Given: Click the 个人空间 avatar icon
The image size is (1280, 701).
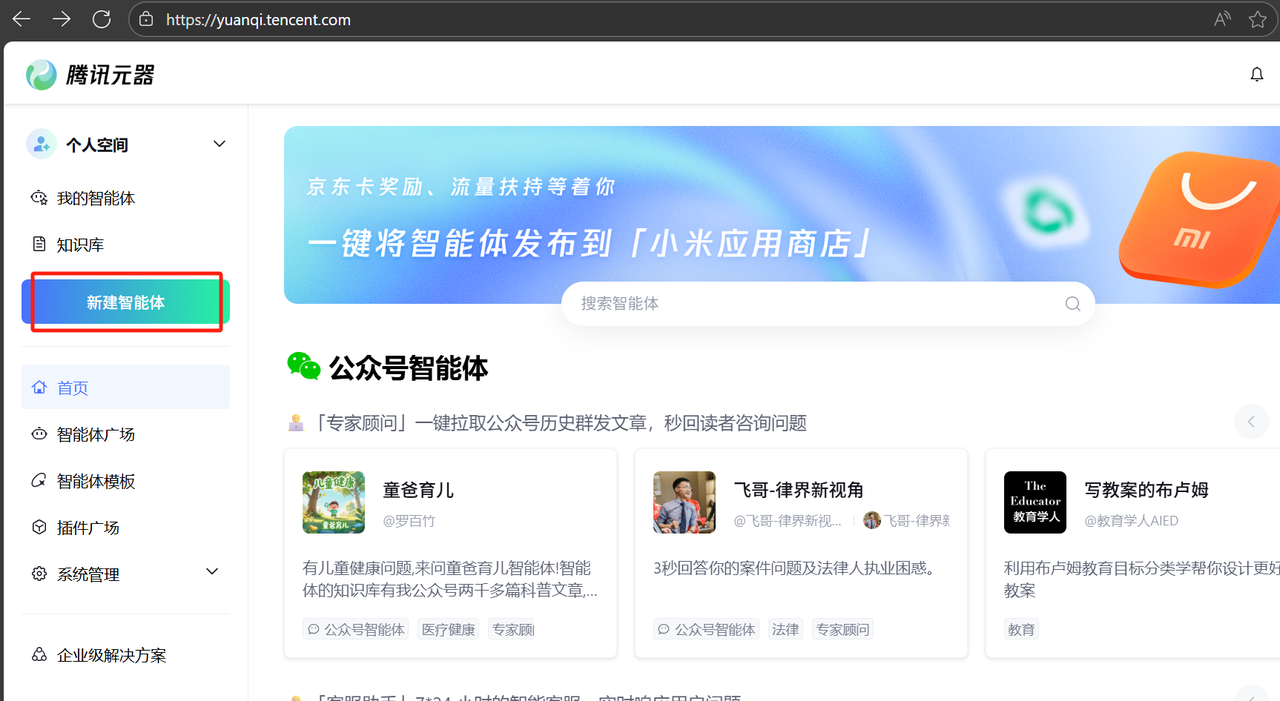Looking at the screenshot, I should pyautogui.click(x=41, y=144).
